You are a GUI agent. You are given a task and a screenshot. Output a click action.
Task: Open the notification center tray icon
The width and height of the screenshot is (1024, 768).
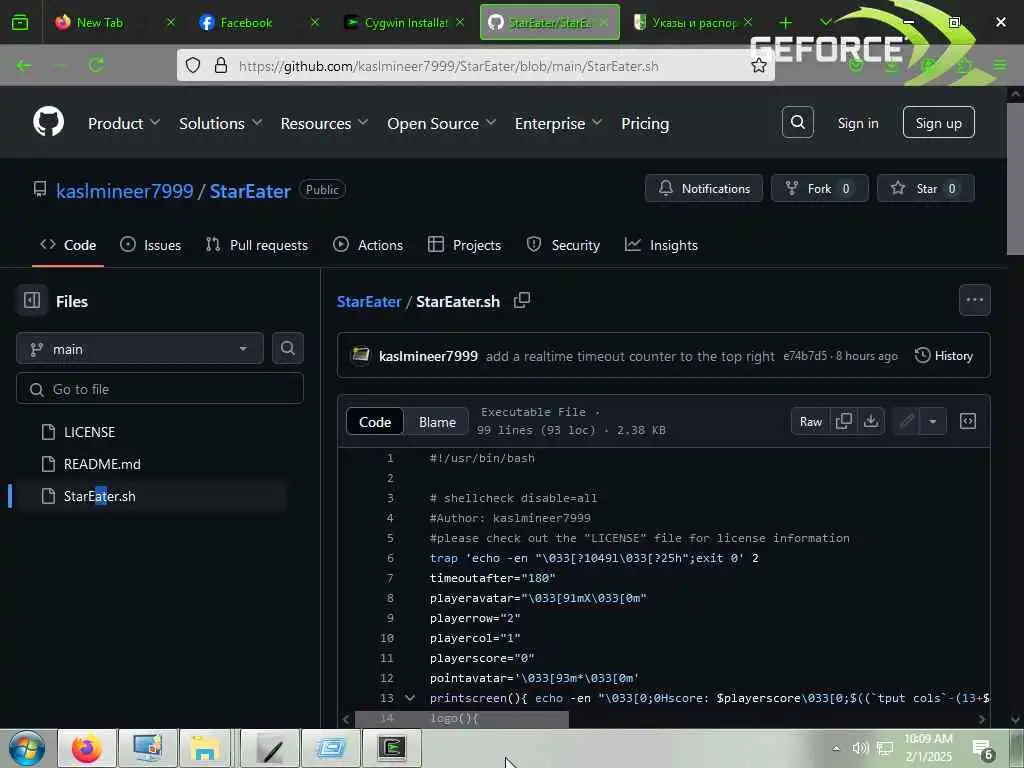click(x=982, y=749)
